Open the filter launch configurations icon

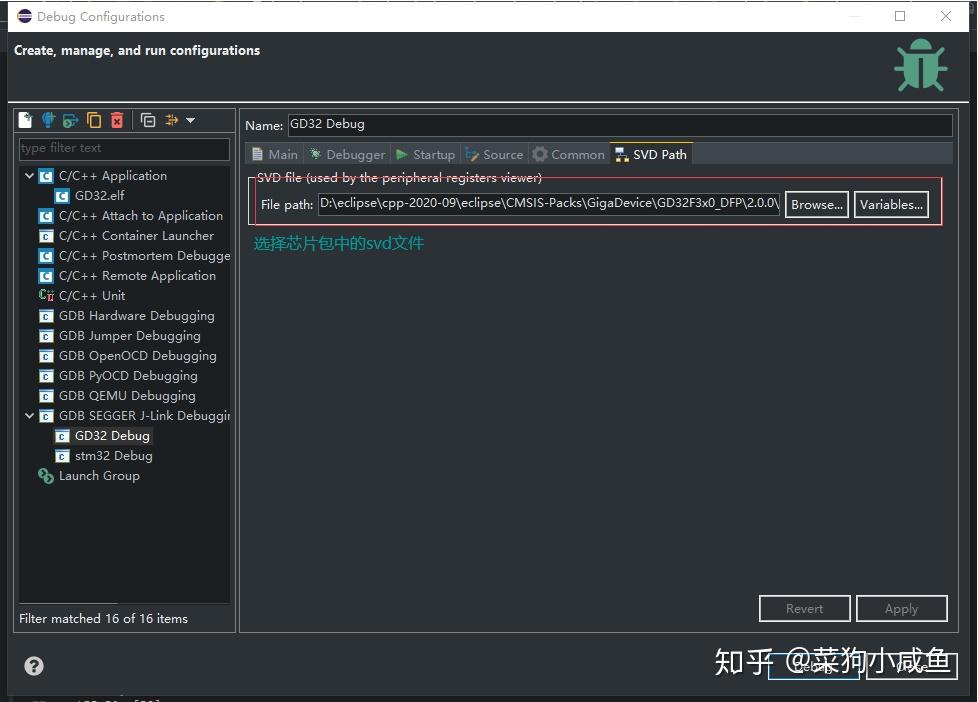pos(172,120)
